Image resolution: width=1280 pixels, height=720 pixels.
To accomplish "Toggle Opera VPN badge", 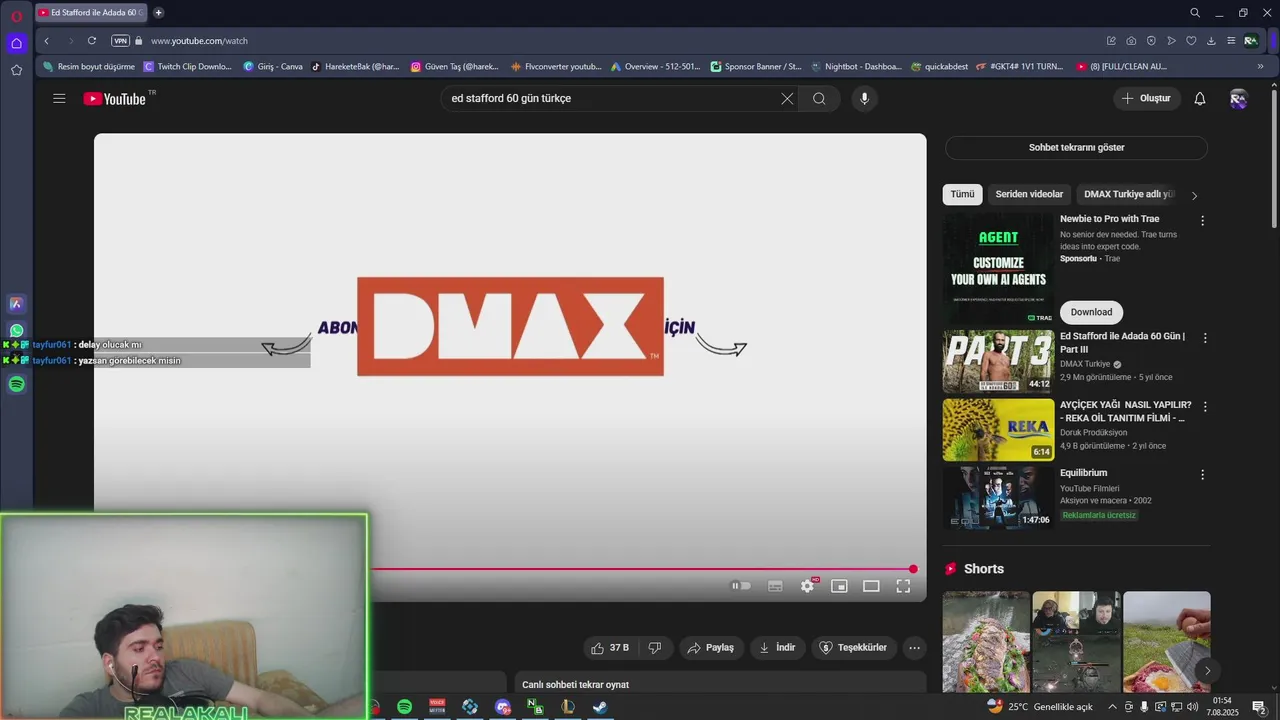I will (x=120, y=41).
